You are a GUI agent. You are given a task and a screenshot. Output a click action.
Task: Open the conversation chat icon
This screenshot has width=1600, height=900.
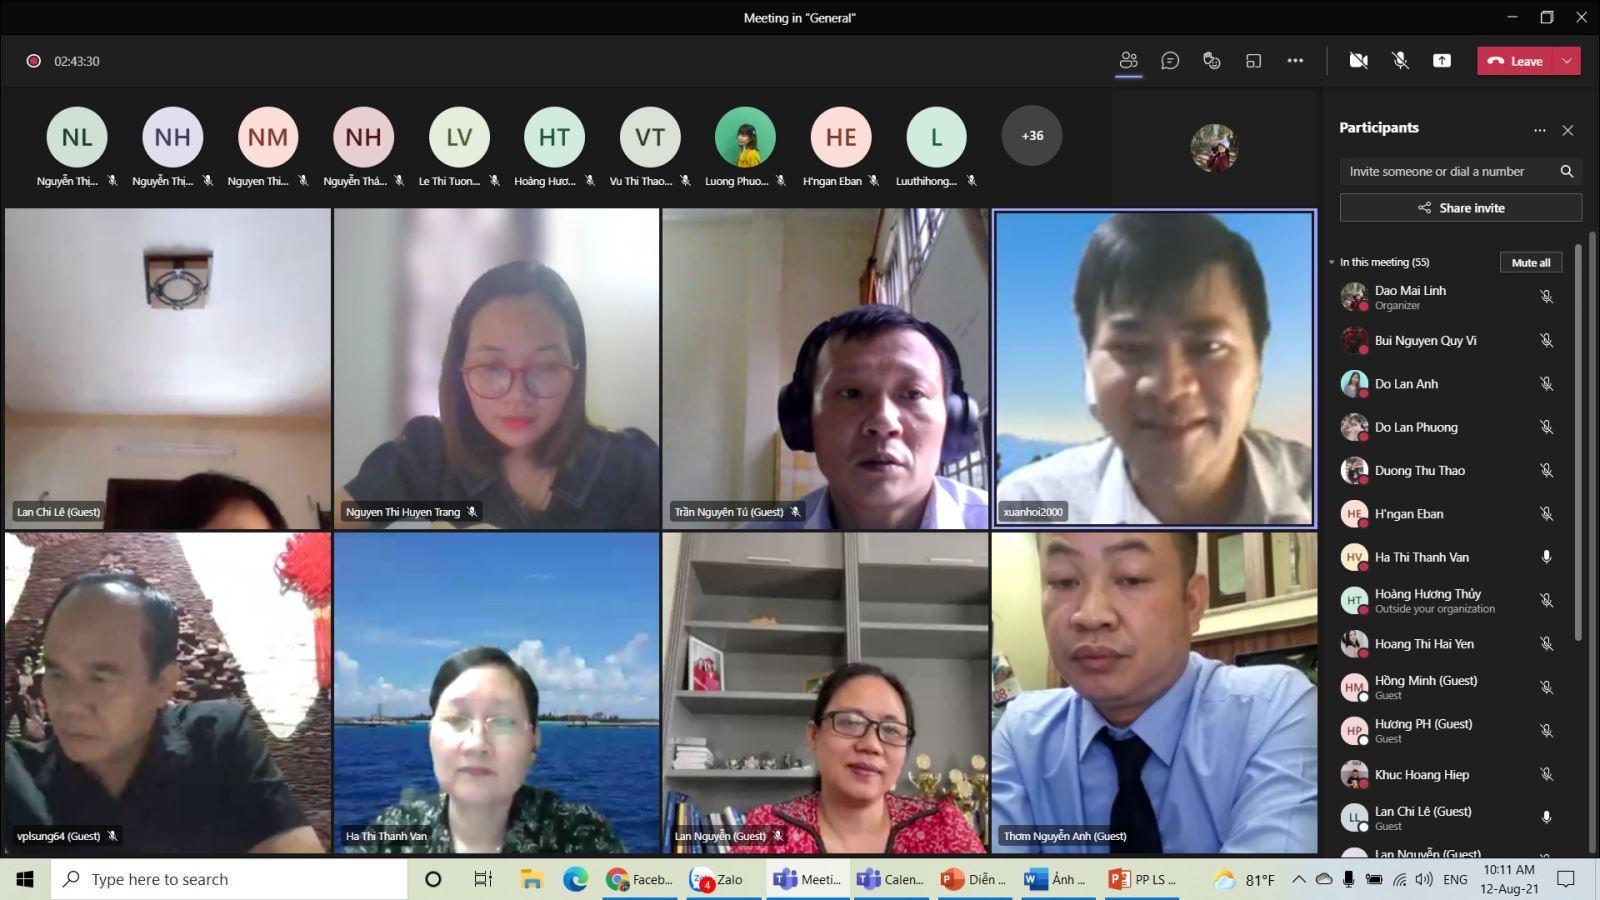click(x=1170, y=61)
